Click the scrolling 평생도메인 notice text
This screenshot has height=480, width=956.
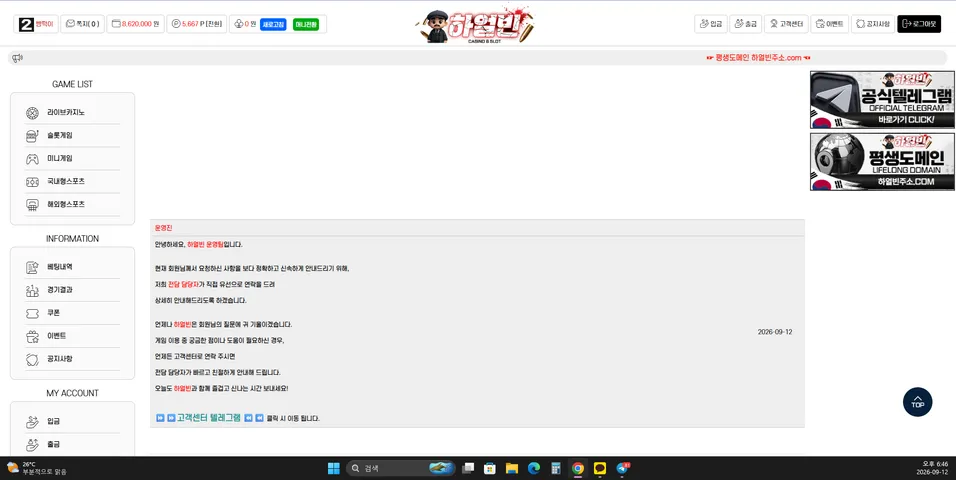click(x=758, y=58)
